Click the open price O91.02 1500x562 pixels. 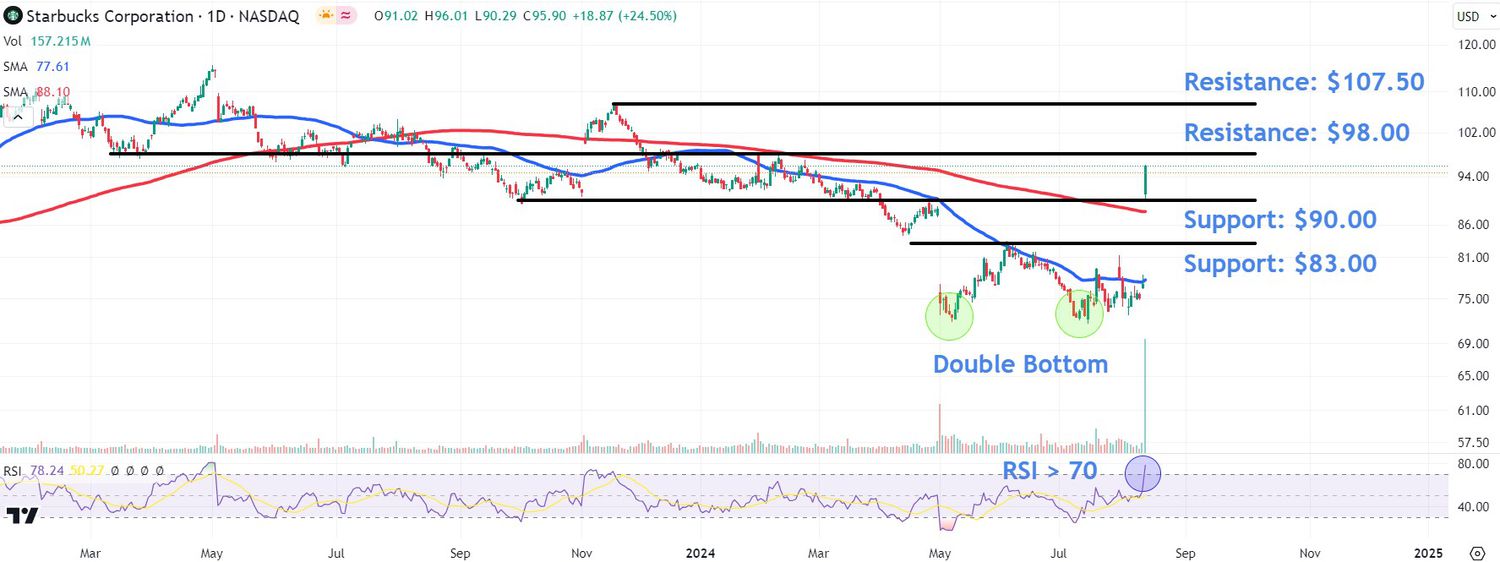(x=398, y=16)
